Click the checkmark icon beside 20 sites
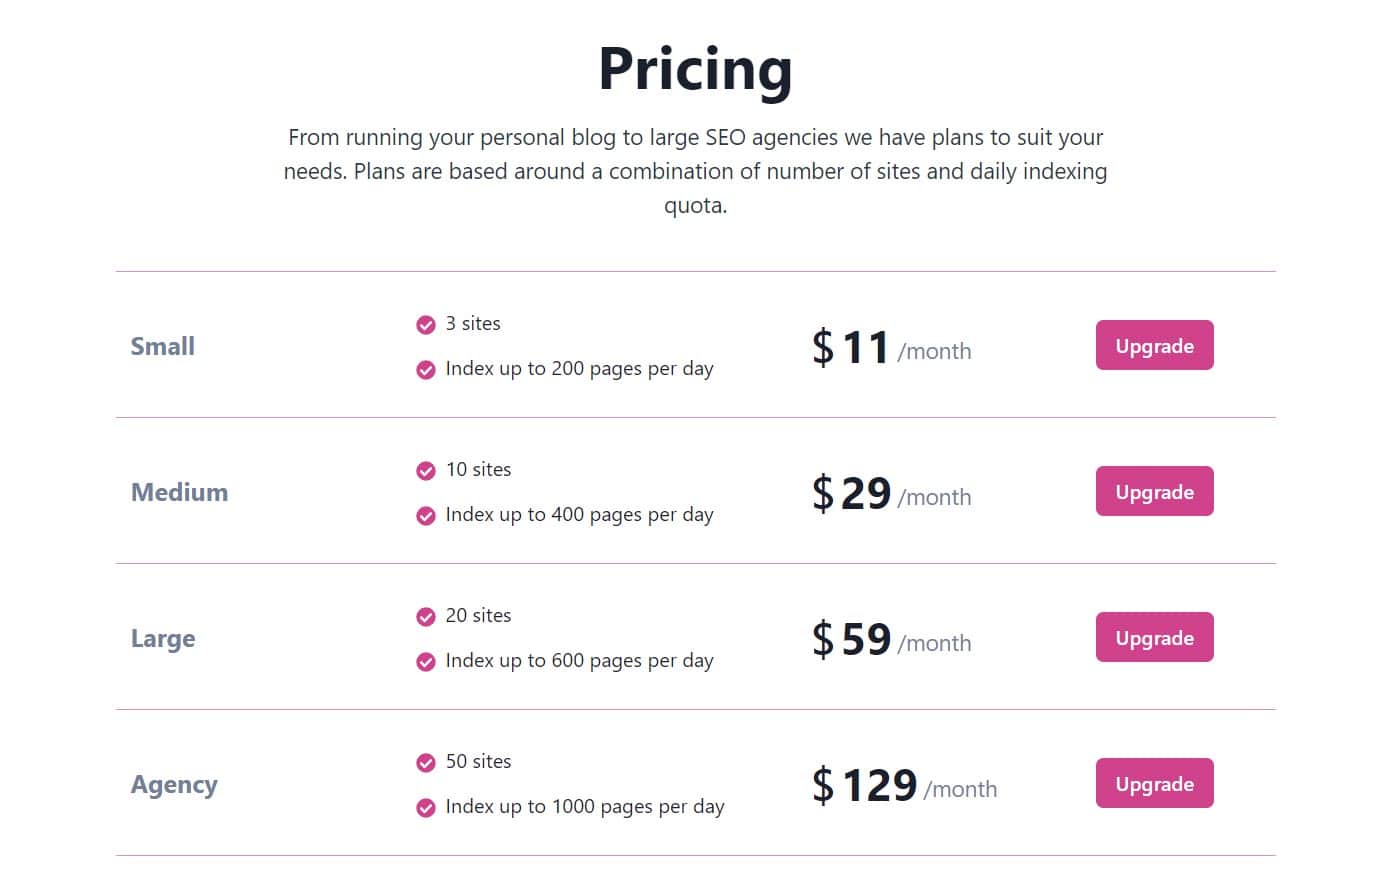 point(426,617)
